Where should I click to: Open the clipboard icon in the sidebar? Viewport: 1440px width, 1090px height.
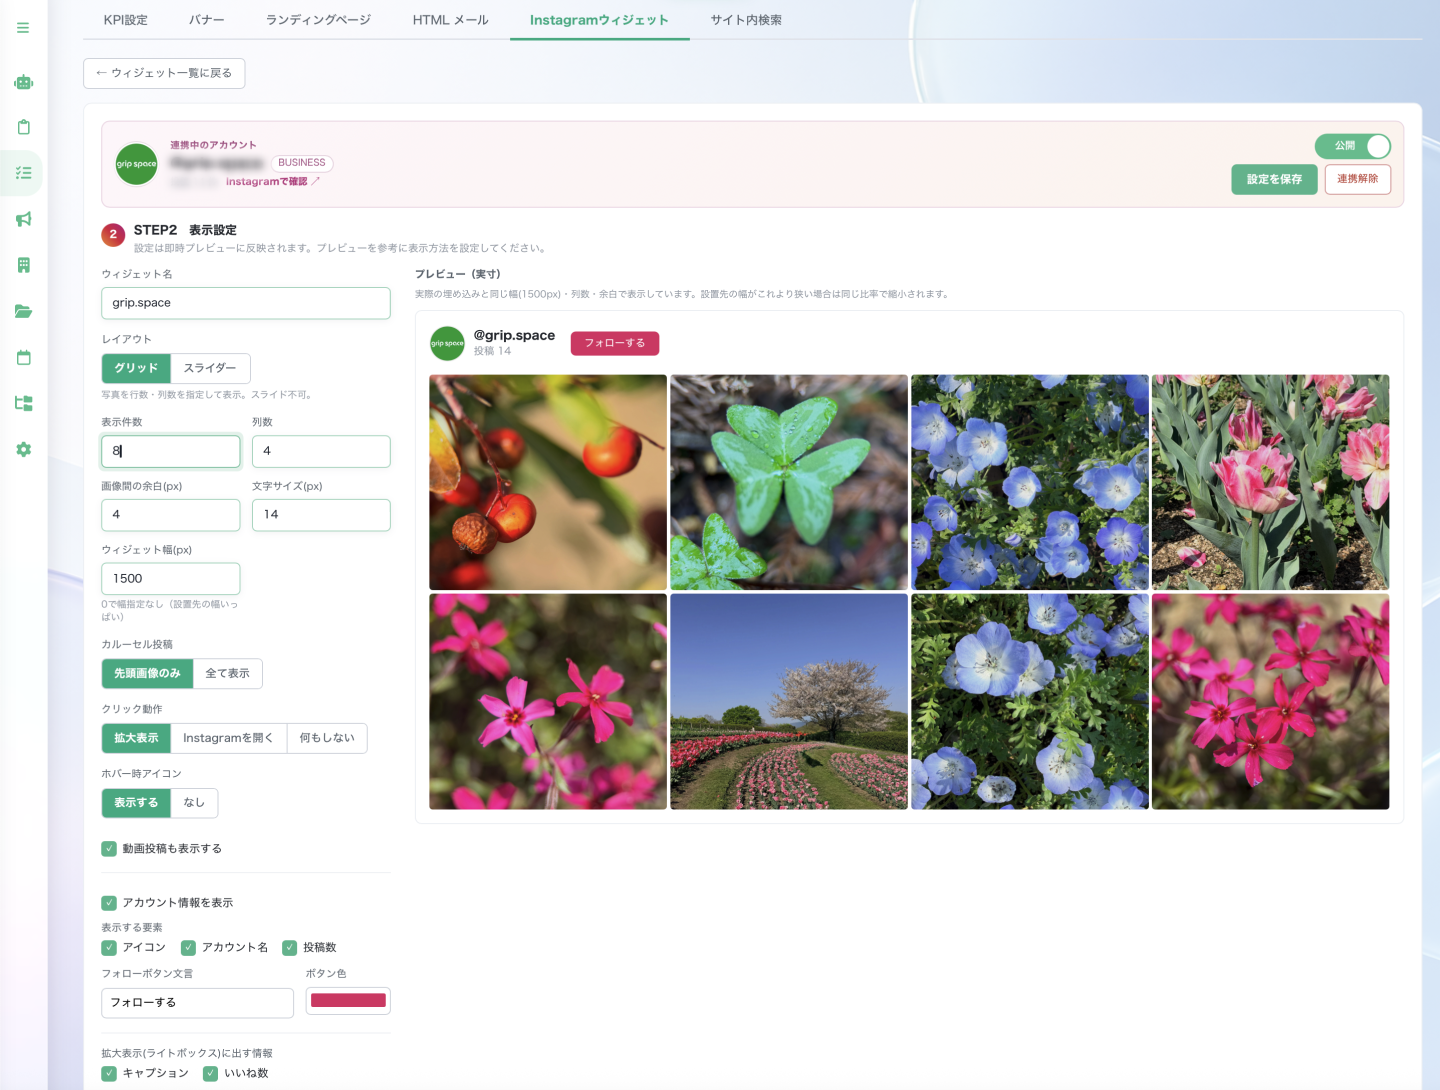(24, 127)
